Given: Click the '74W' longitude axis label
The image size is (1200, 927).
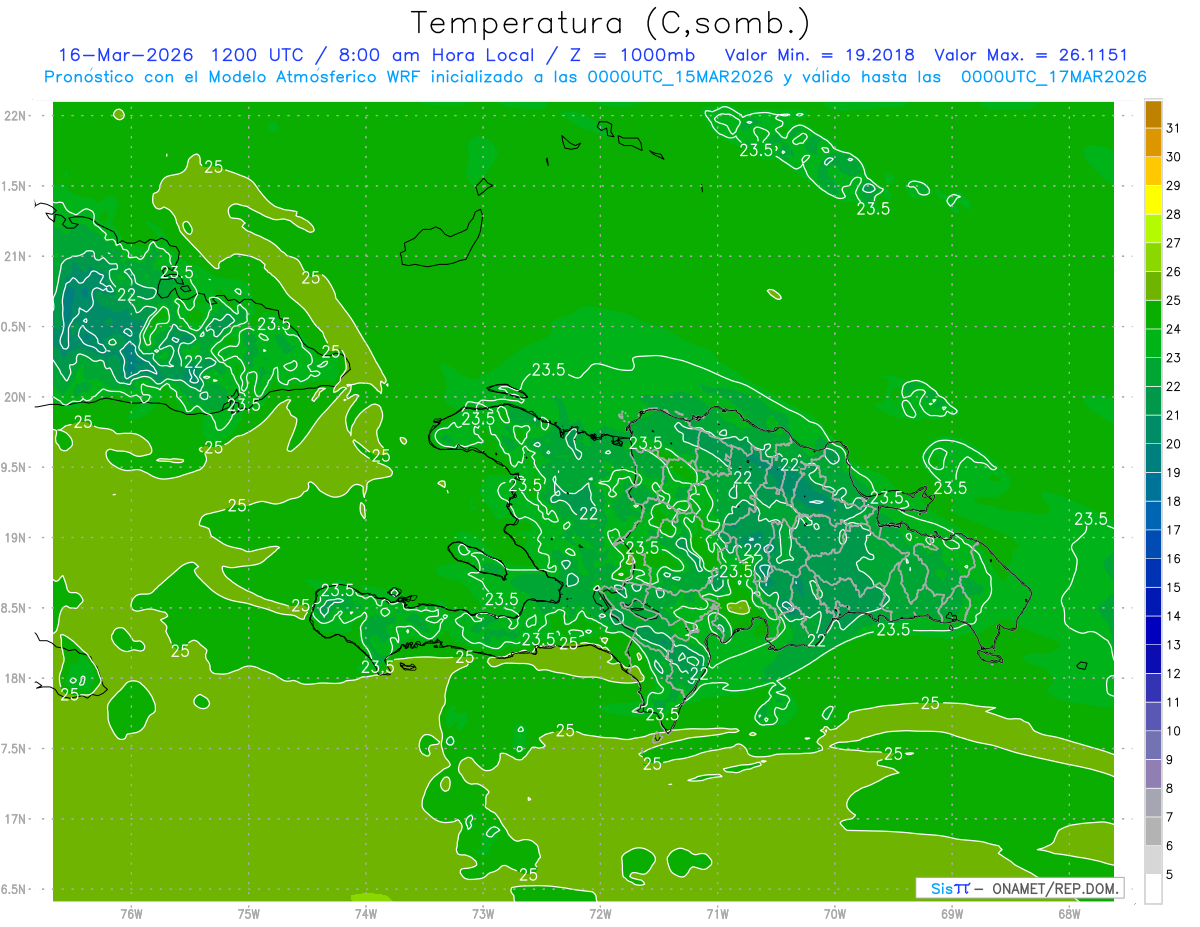Looking at the screenshot, I should (366, 913).
